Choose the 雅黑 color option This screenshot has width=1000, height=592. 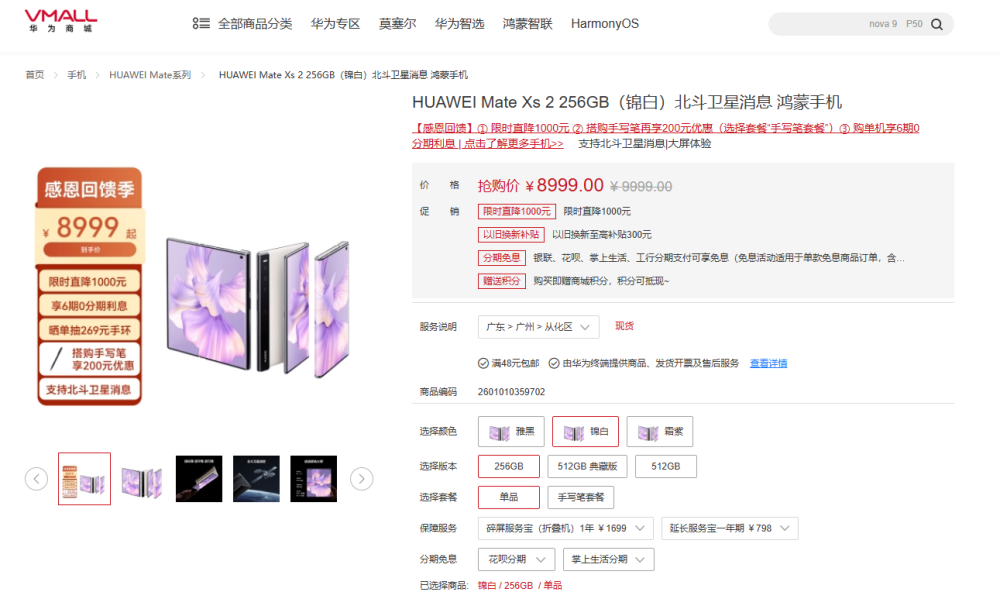click(511, 432)
